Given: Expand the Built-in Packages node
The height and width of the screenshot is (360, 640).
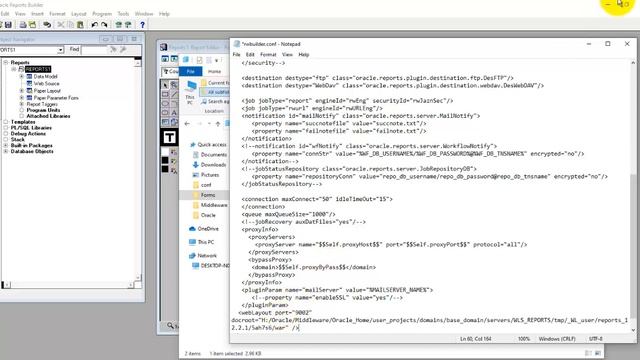Looking at the screenshot, I should [x=6, y=145].
